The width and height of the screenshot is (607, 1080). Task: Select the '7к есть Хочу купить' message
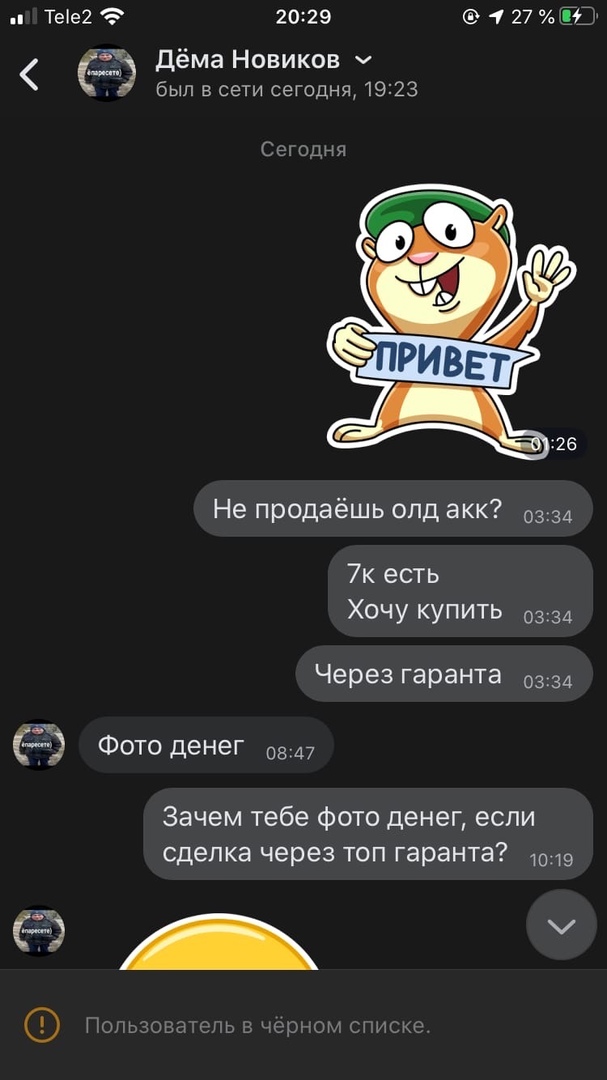460,592
